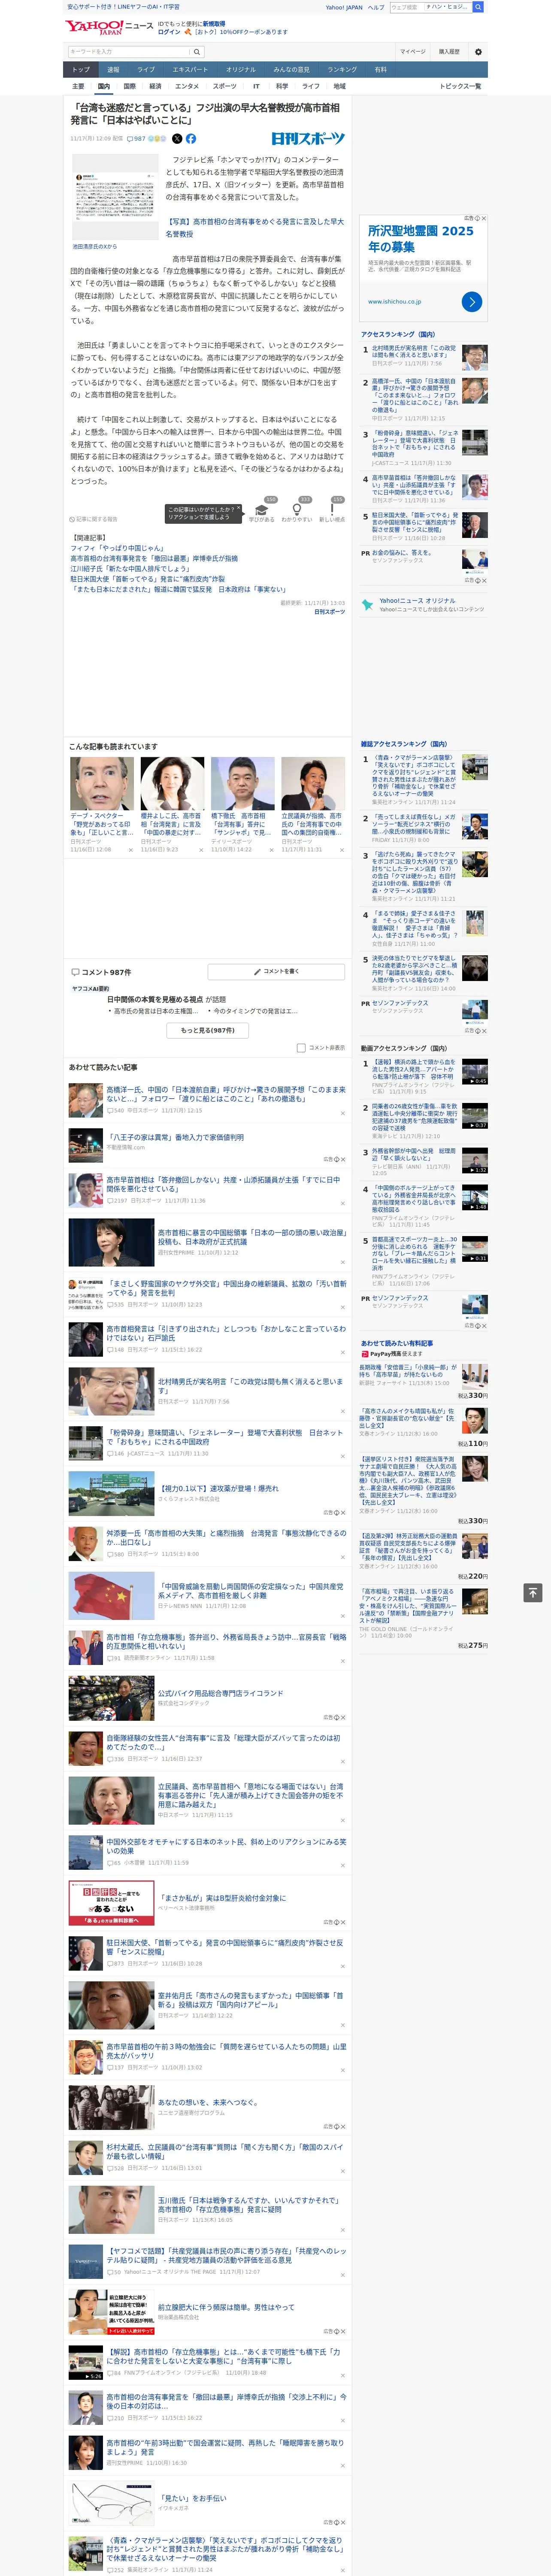Open トピックス一覧 link
551x2576 pixels.
pos(460,86)
